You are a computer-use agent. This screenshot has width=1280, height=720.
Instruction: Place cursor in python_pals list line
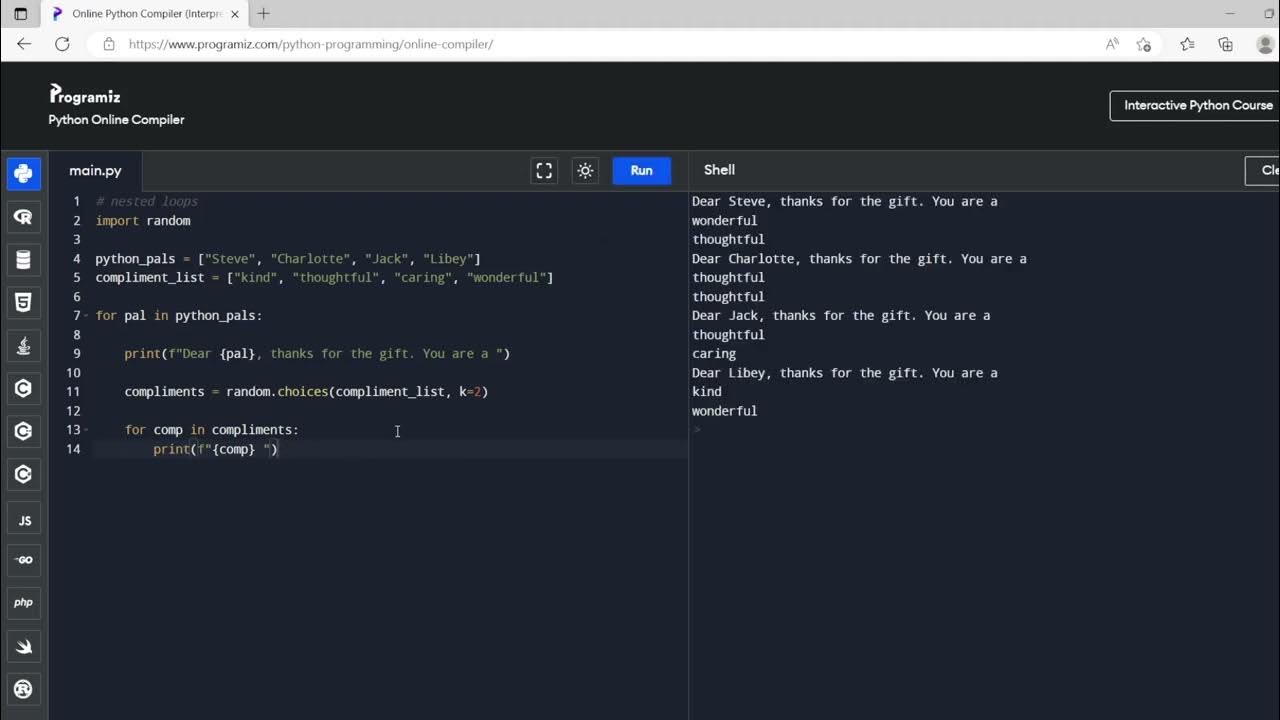pos(288,259)
